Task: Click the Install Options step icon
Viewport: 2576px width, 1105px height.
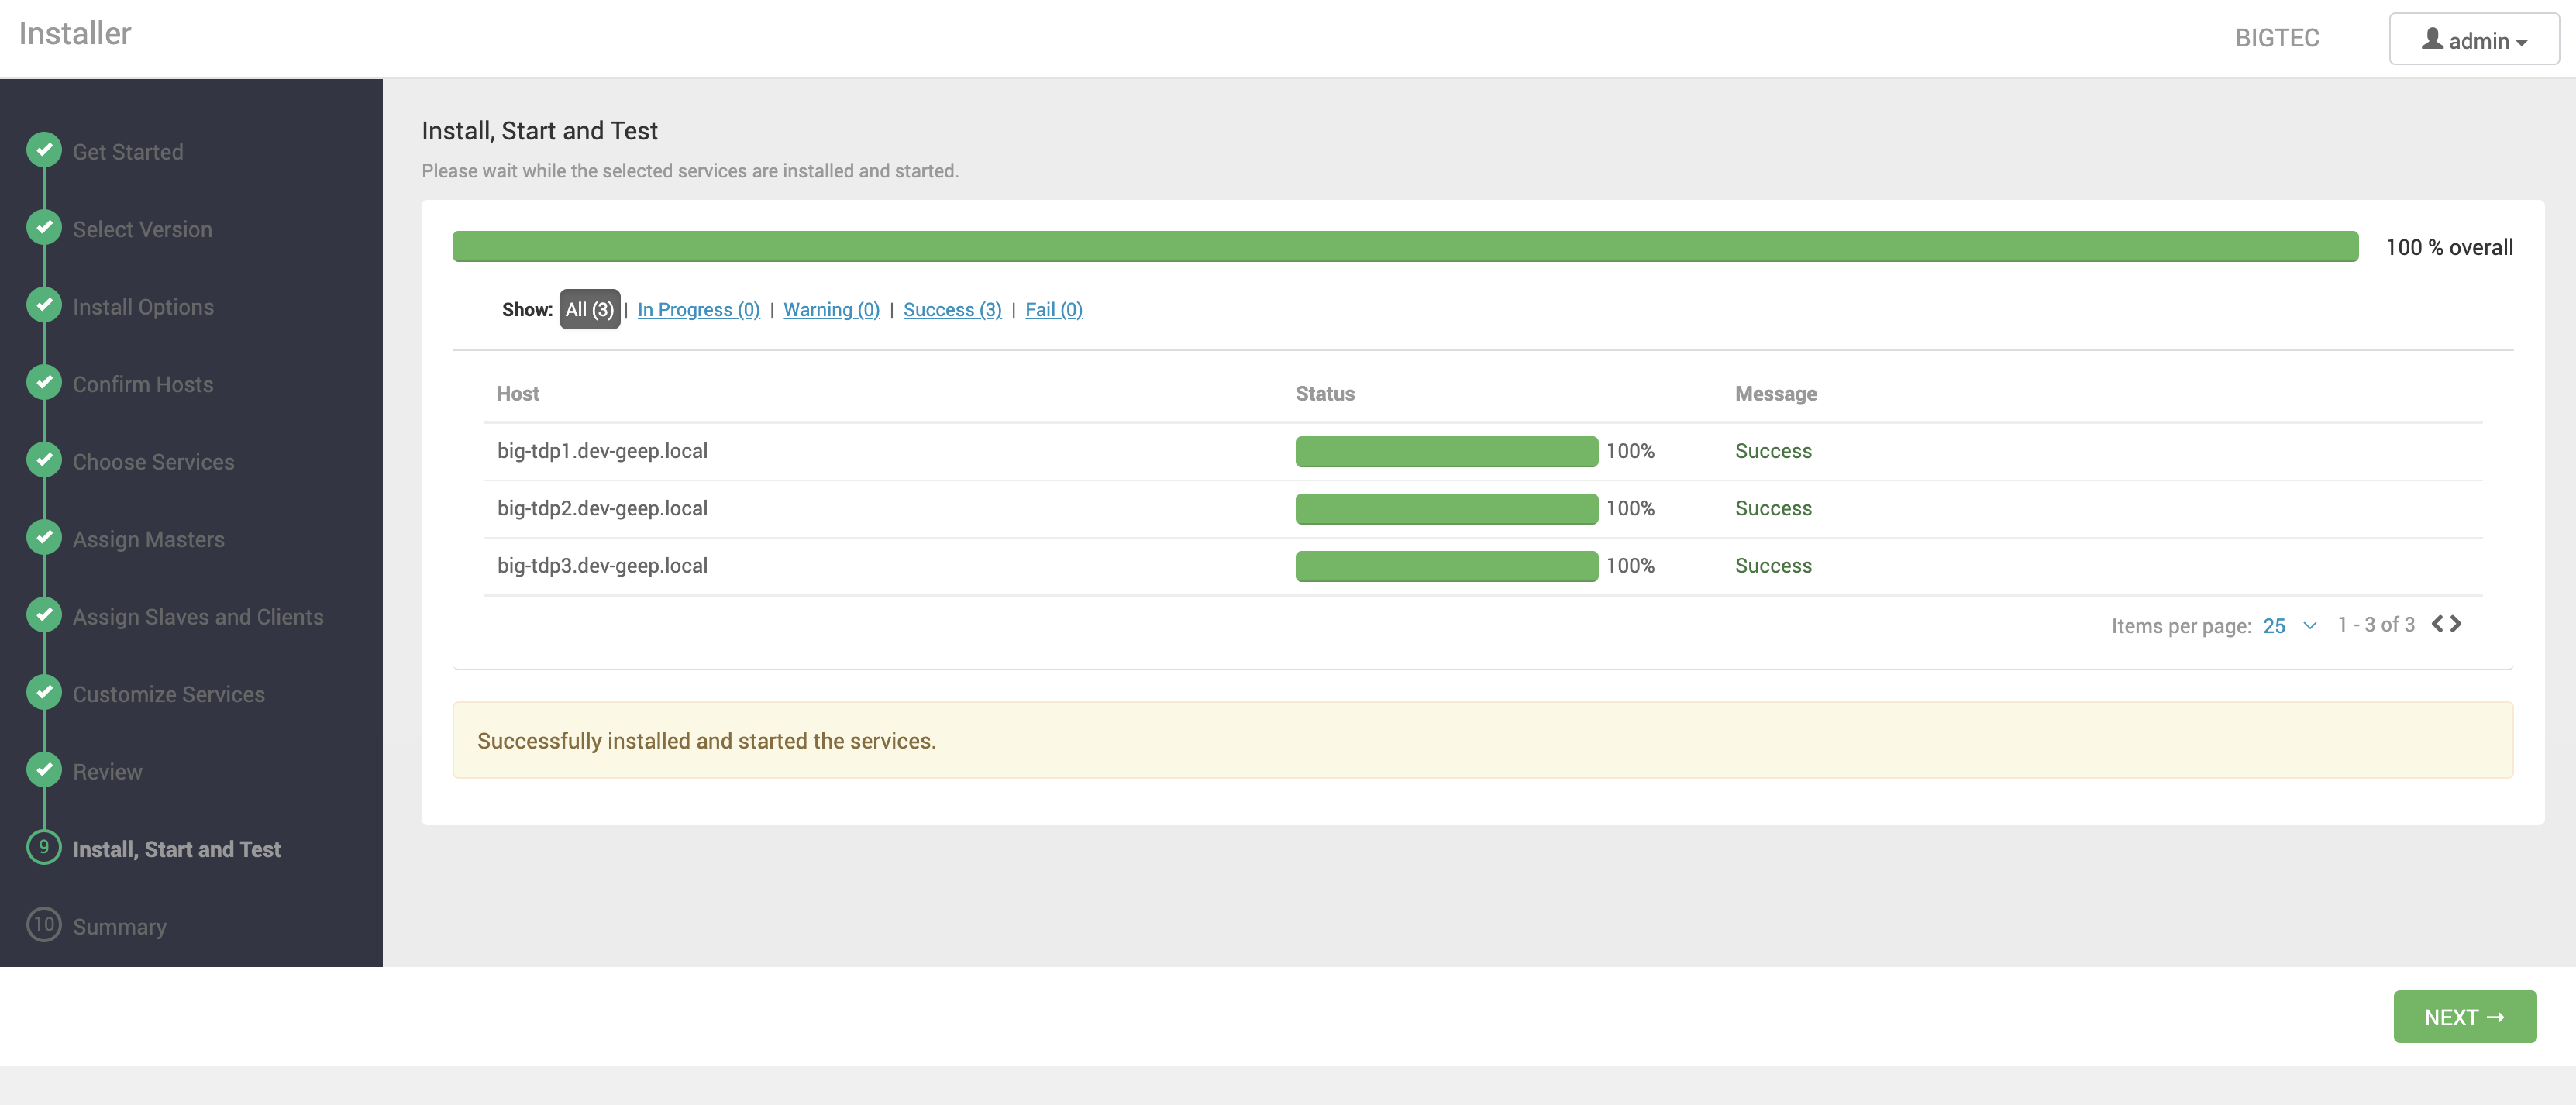Action: (x=44, y=304)
